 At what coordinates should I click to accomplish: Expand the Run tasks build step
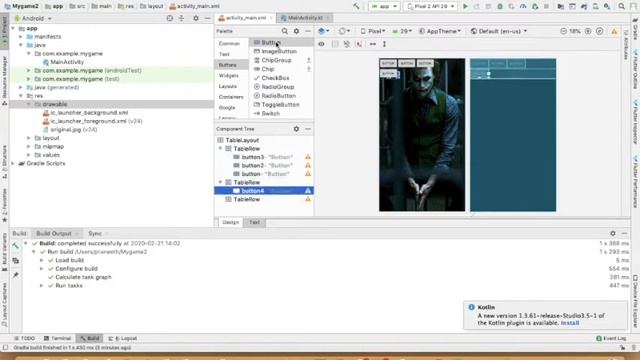(x=42, y=286)
